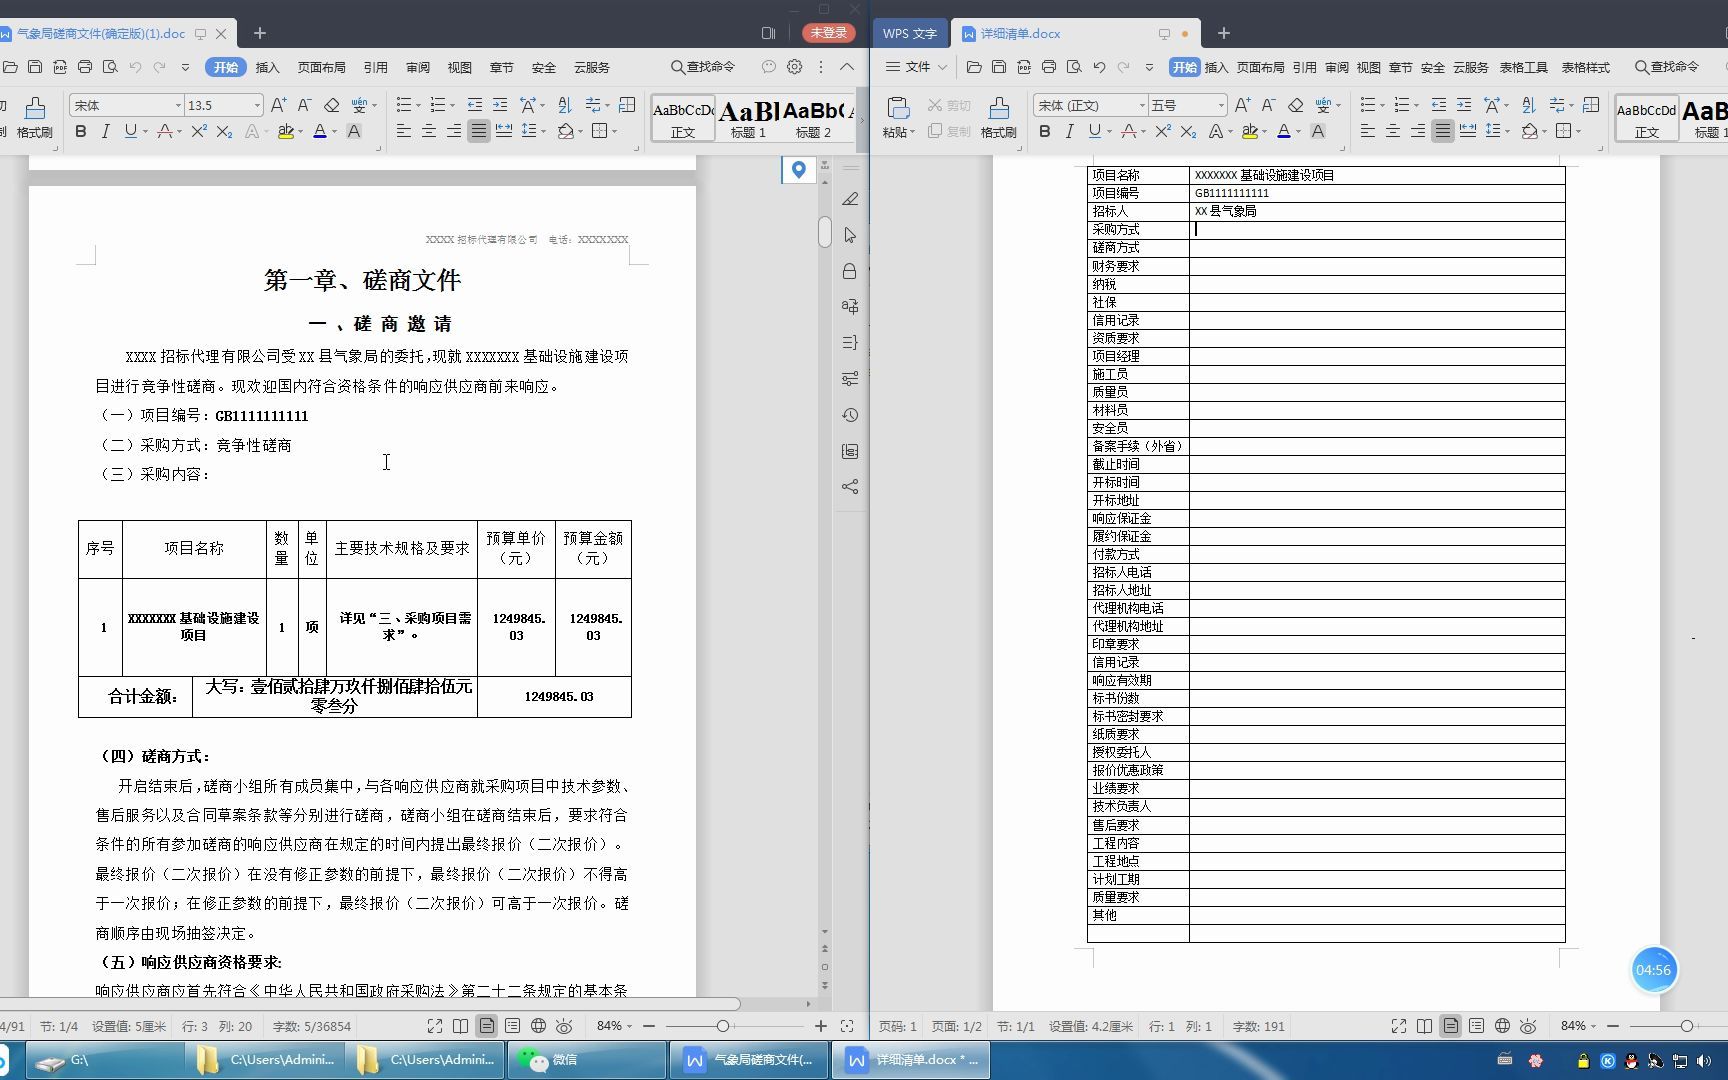This screenshot has width=1728, height=1080.
Task: Apply 标题 1 style in left window
Action: 748,119
